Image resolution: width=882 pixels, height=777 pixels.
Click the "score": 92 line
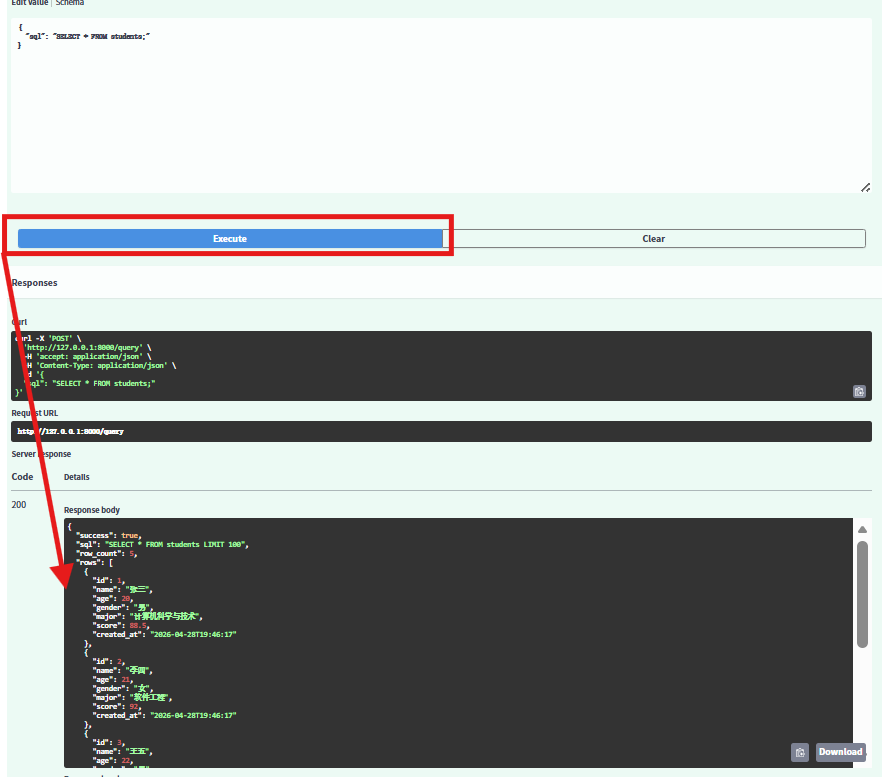click(118, 707)
